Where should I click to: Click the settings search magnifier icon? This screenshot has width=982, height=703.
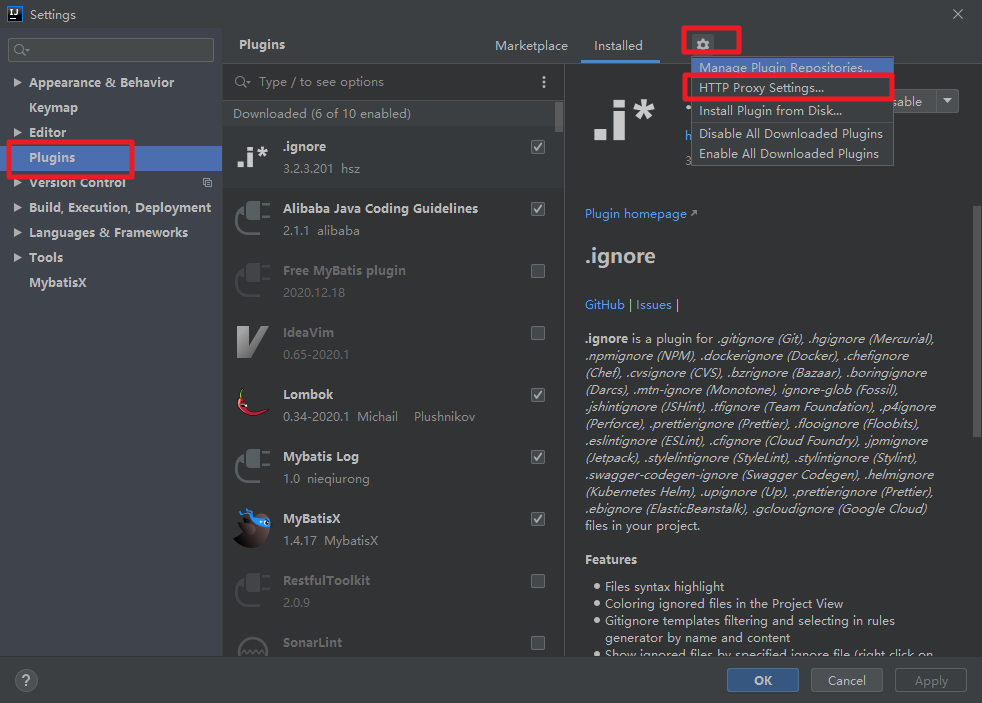(x=21, y=50)
